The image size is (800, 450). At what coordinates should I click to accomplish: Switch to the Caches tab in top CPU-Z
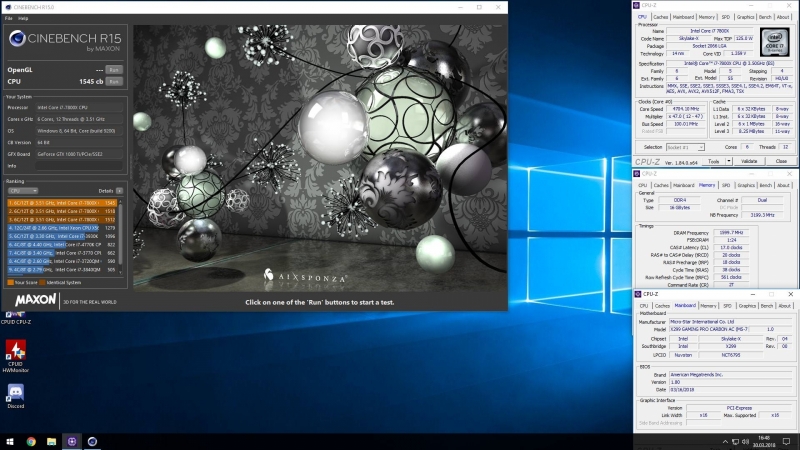660,17
